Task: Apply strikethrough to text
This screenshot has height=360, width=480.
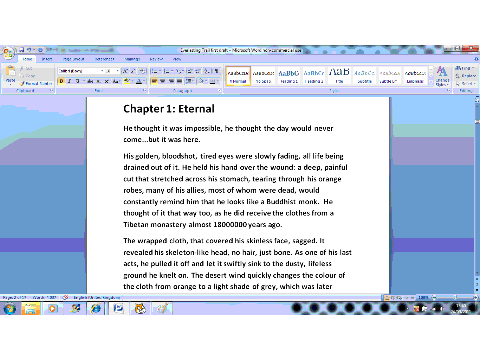Action: [x=90, y=81]
